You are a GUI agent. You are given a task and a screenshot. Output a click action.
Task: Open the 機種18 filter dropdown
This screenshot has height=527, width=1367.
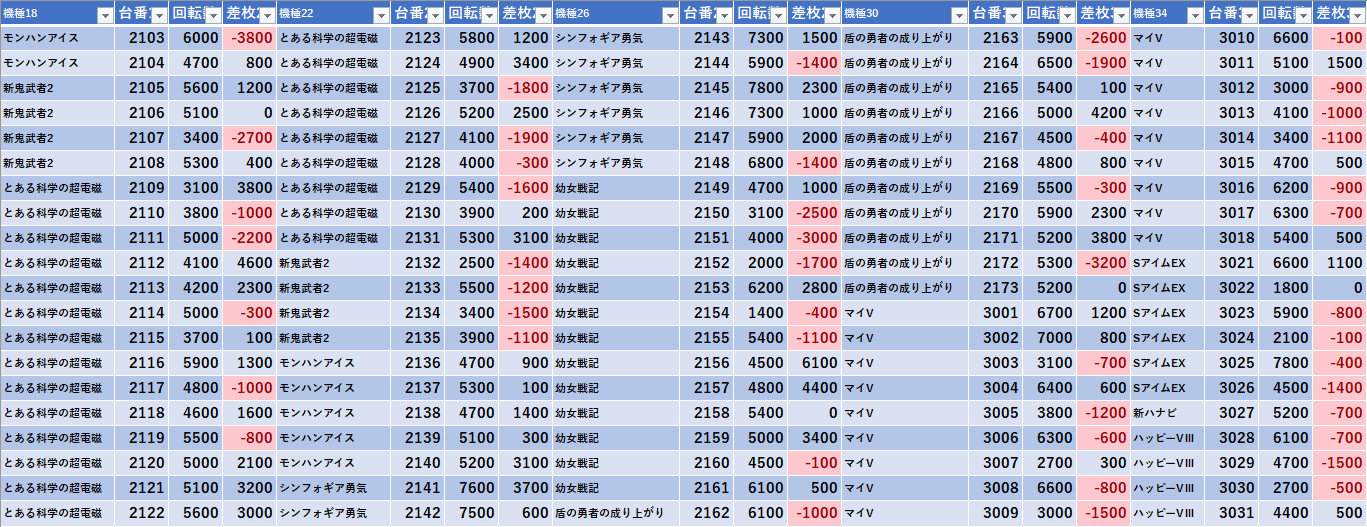click(x=105, y=15)
